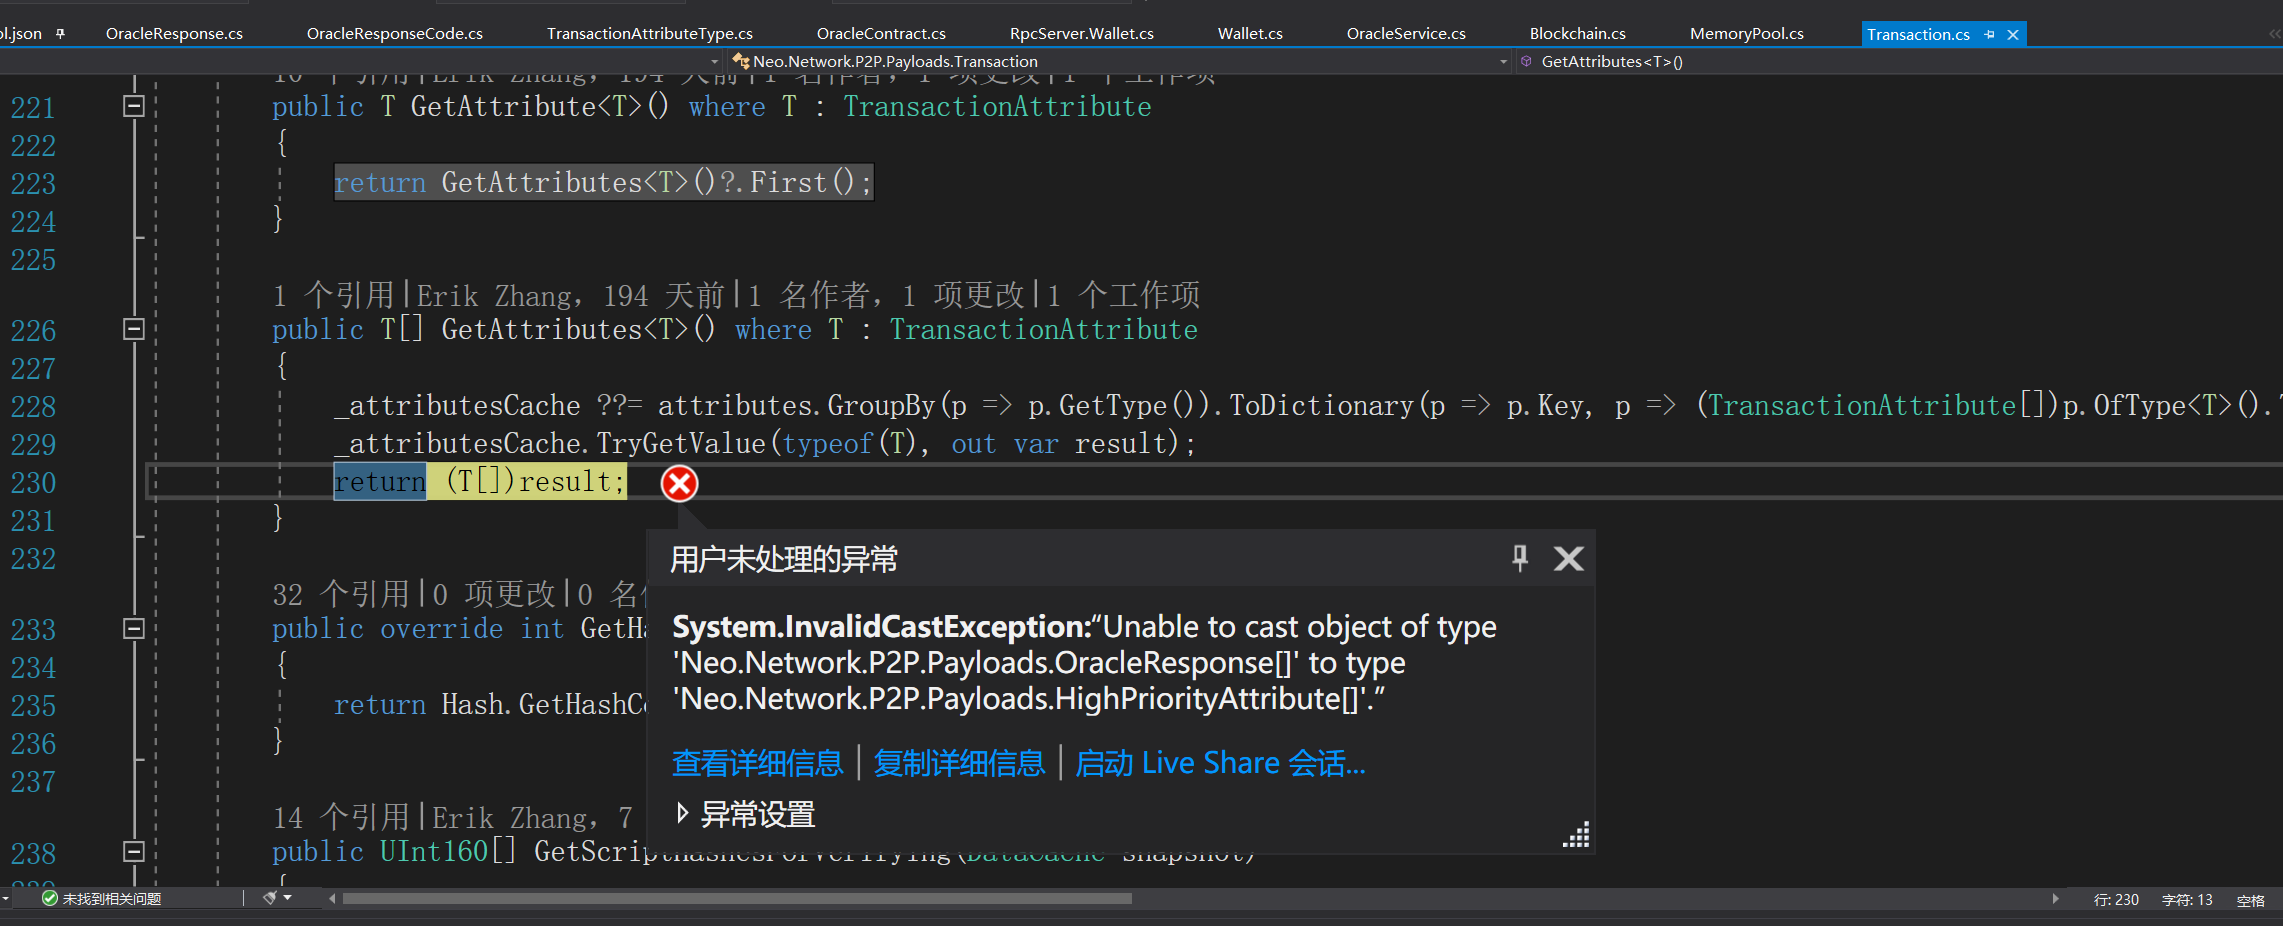Click horizontal scrollbar right arrow
The image size is (2283, 926).
coord(2055,898)
